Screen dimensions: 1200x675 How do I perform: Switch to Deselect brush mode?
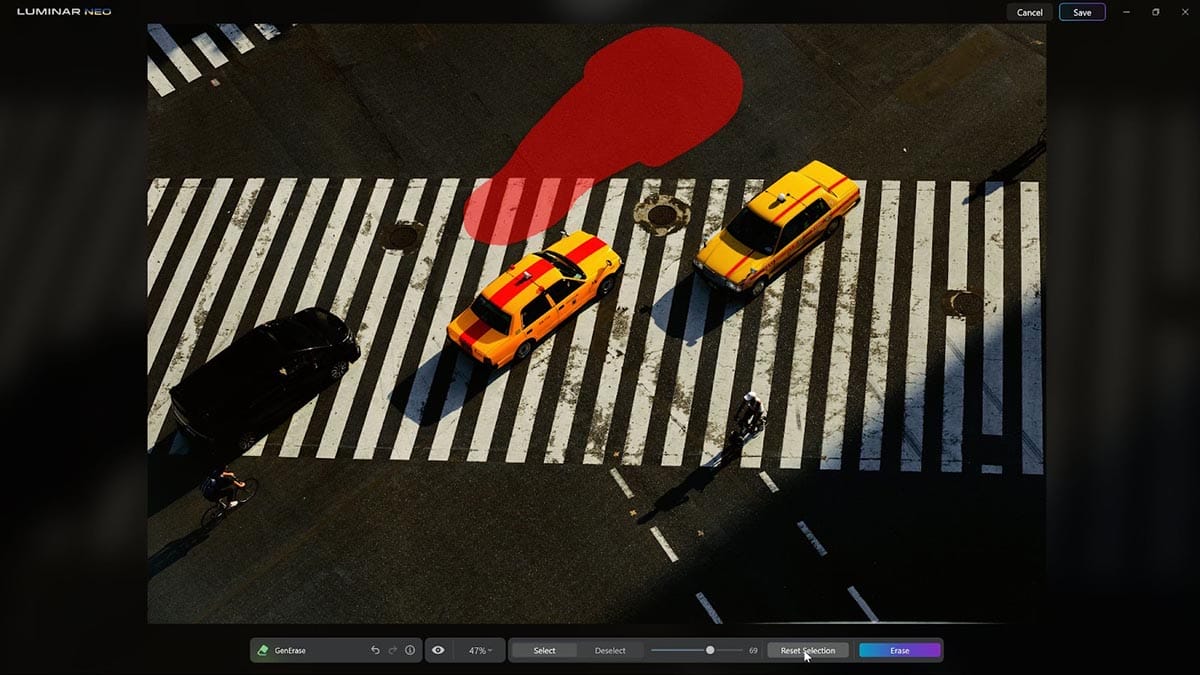pos(610,650)
